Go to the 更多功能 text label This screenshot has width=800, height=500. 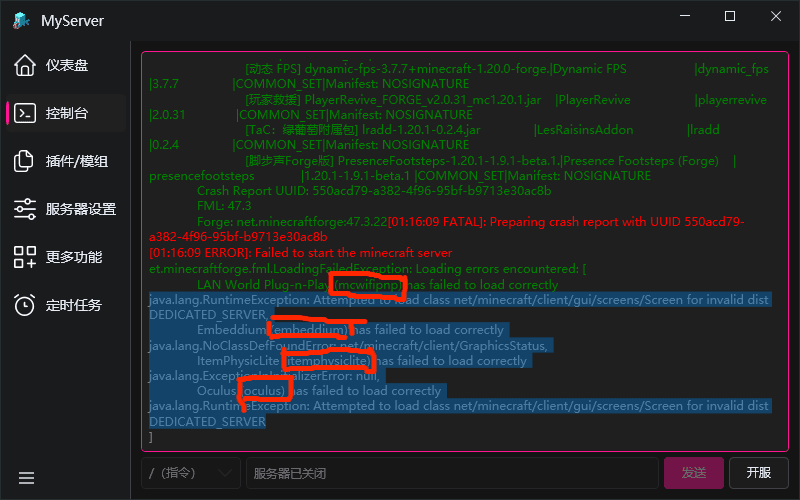click(74, 257)
